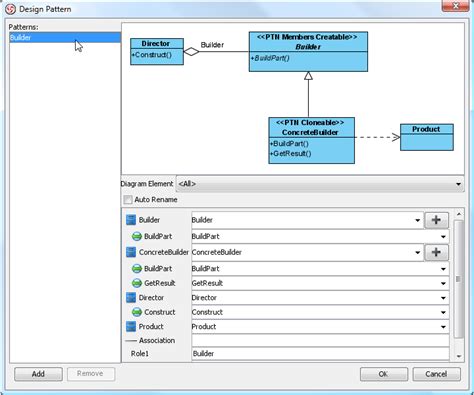
Task: Click the operation icon for BuildPart under Builder
Action: pyautogui.click(x=137, y=236)
